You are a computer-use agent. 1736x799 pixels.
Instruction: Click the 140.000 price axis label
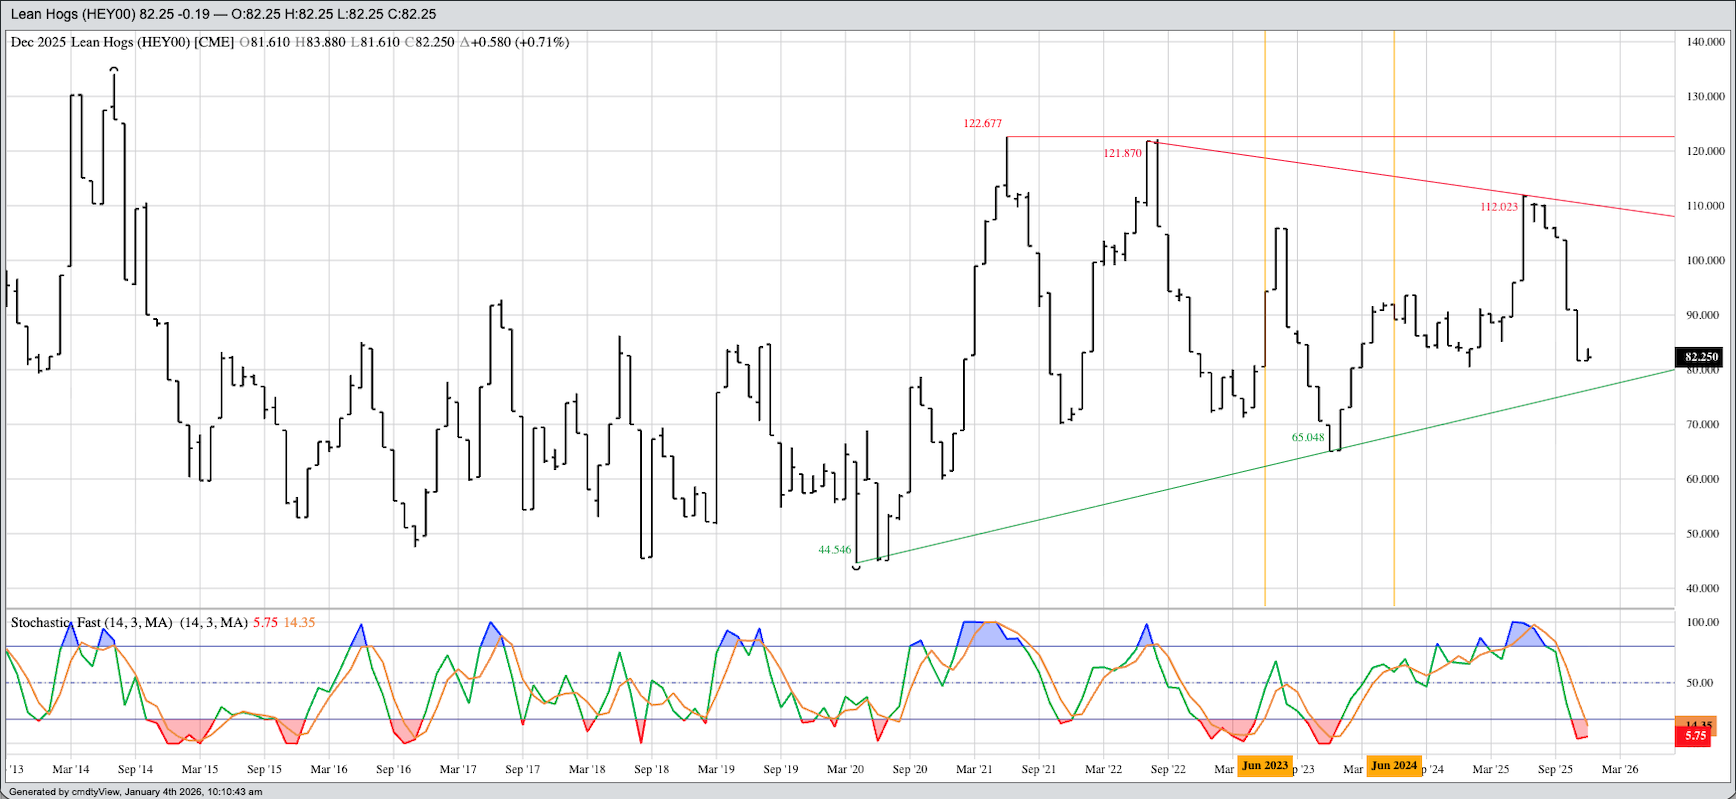1705,42
